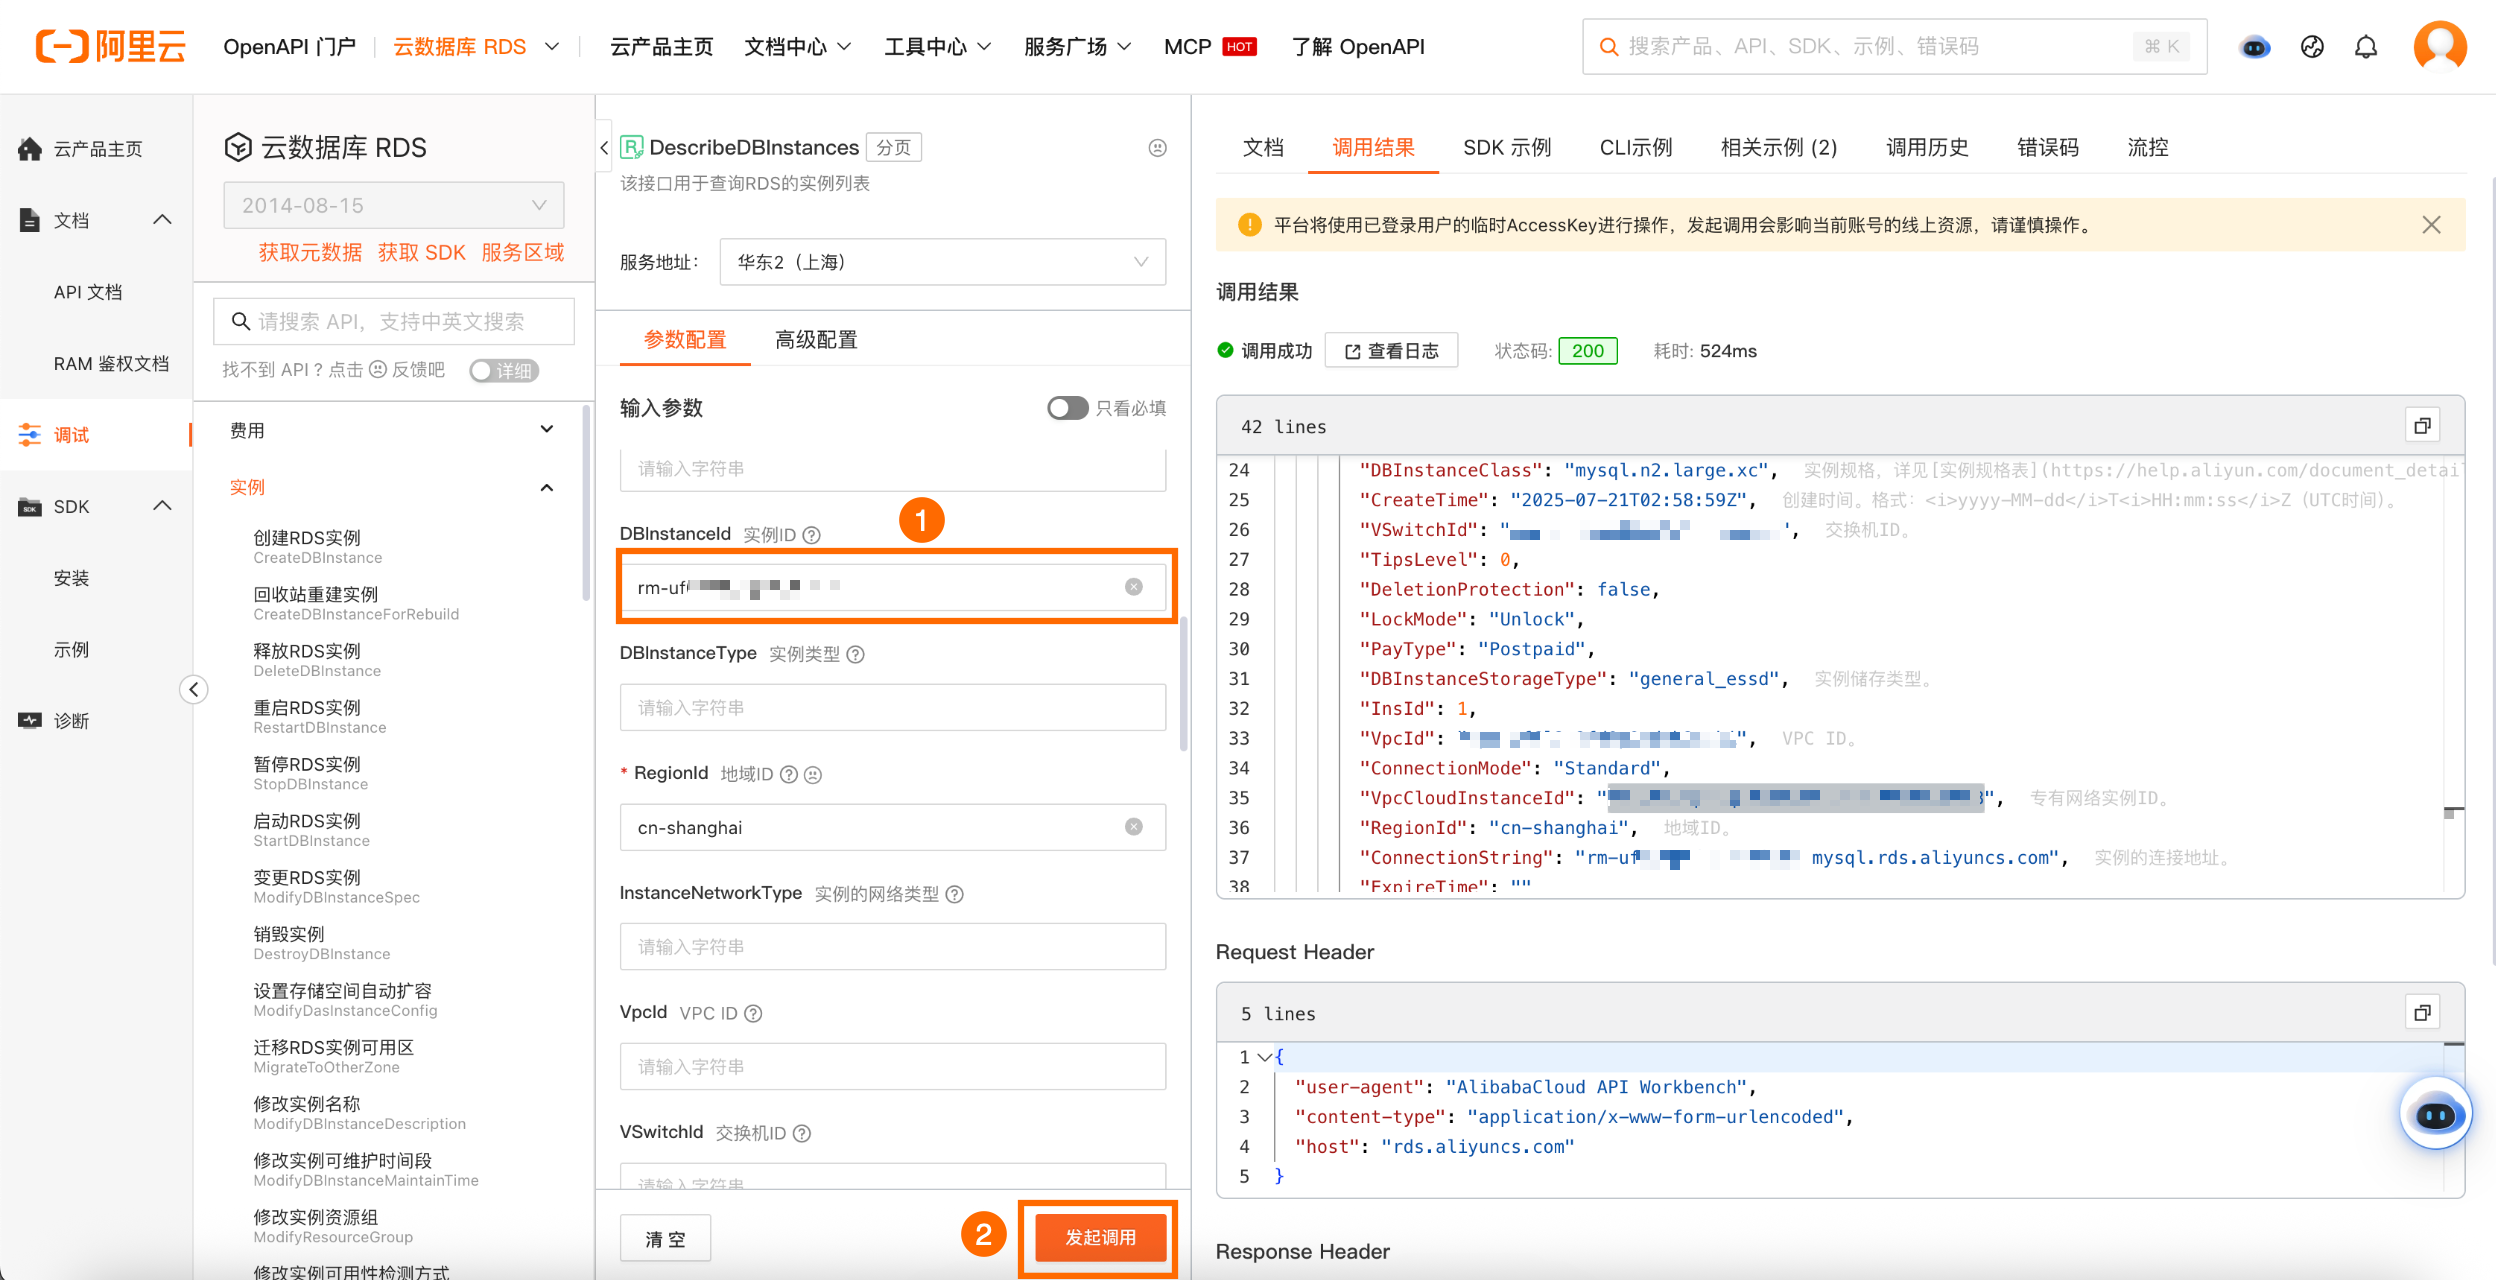Click the 获取元数据 link
The width and height of the screenshot is (2496, 1280).
(310, 253)
